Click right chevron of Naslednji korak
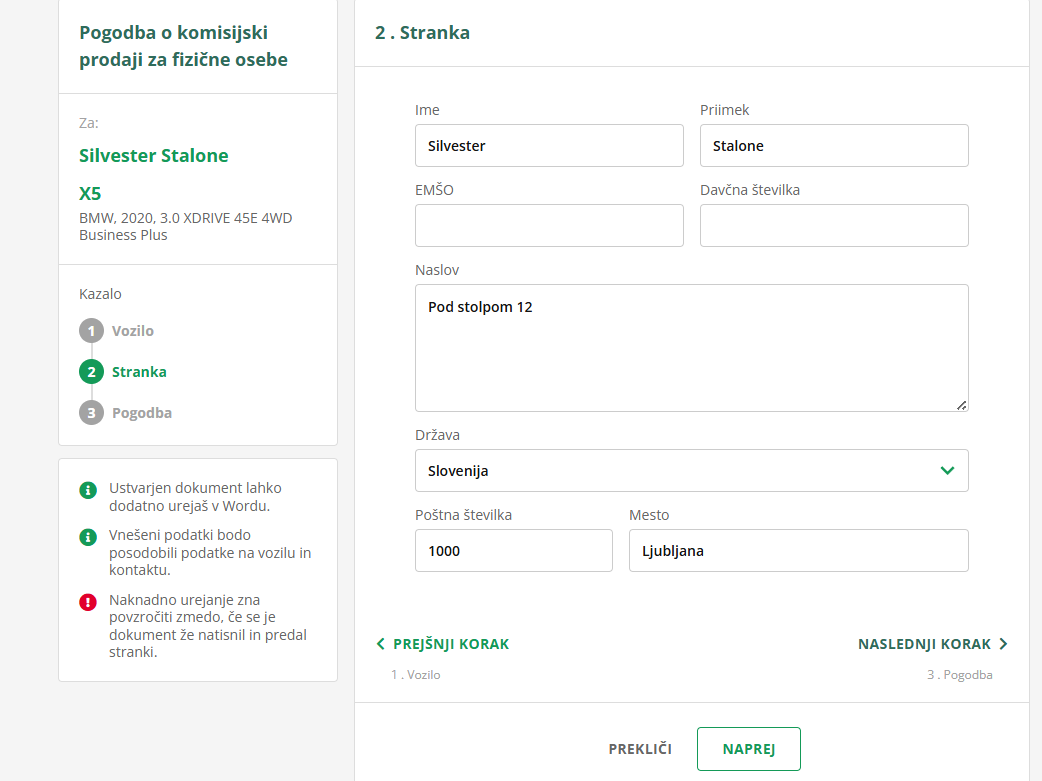 [1003, 644]
